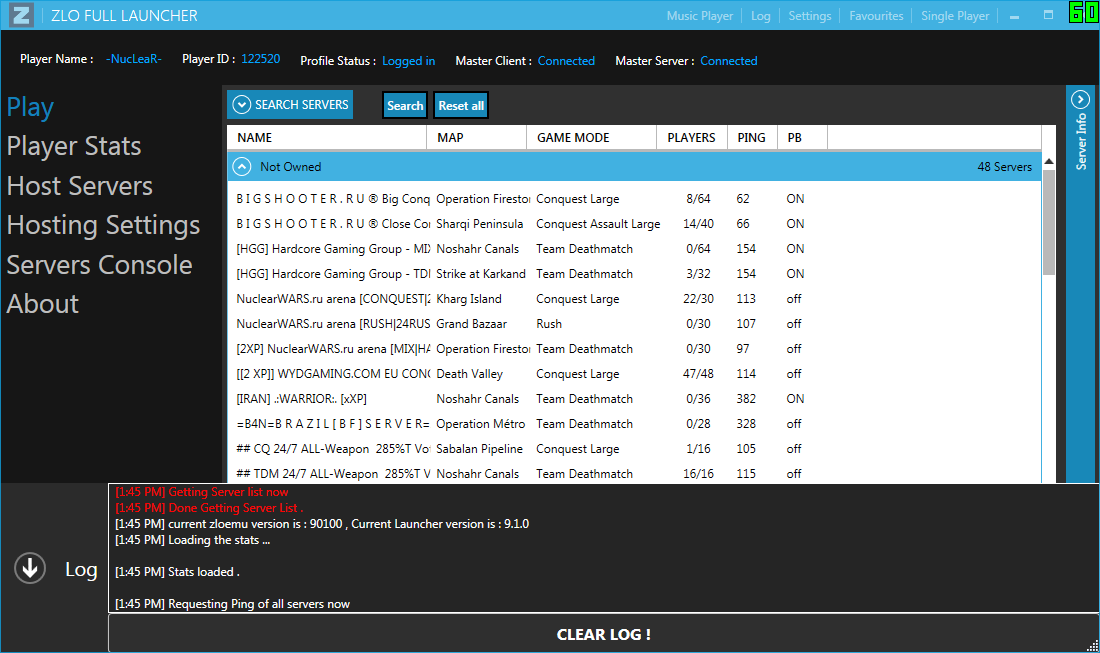Click the Server Info vertical label

pyautogui.click(x=1081, y=142)
